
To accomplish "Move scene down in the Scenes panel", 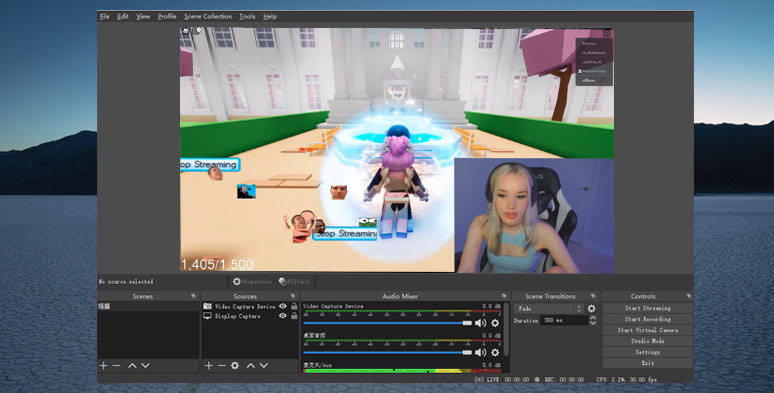I will [145, 365].
